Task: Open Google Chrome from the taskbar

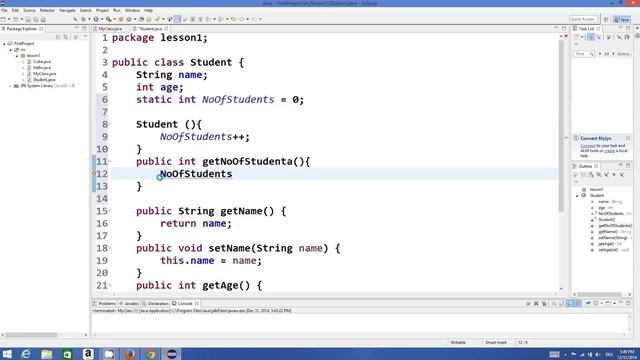Action: [151, 354]
